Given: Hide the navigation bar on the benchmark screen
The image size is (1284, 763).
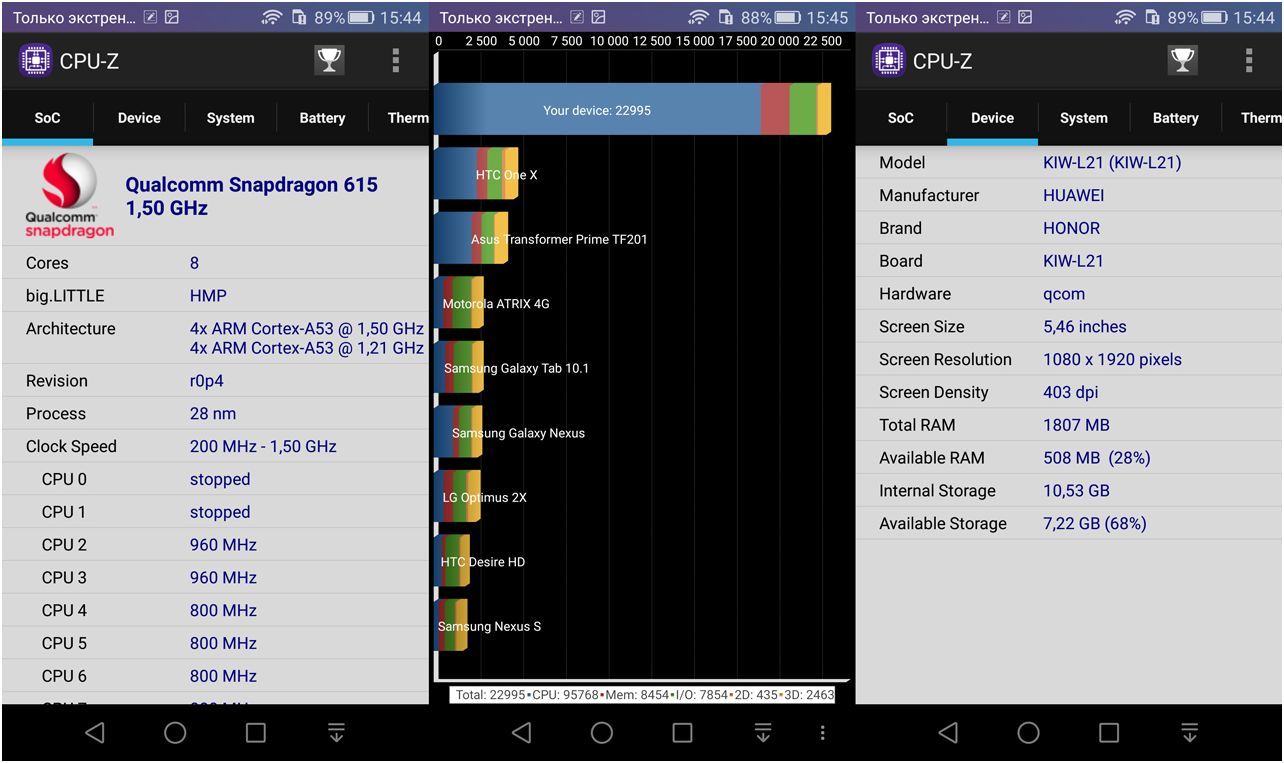Looking at the screenshot, I should click(762, 733).
